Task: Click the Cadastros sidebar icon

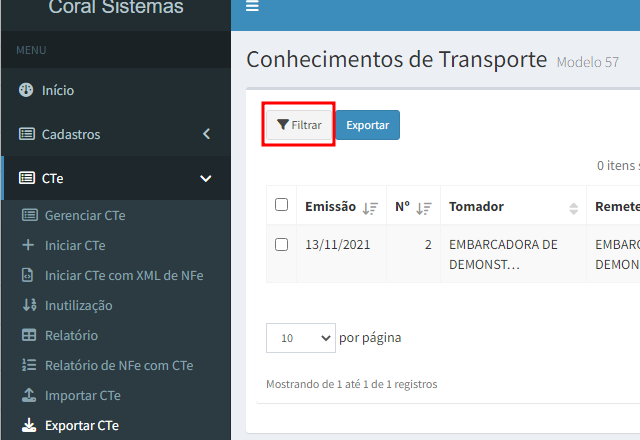Action: click(26, 134)
